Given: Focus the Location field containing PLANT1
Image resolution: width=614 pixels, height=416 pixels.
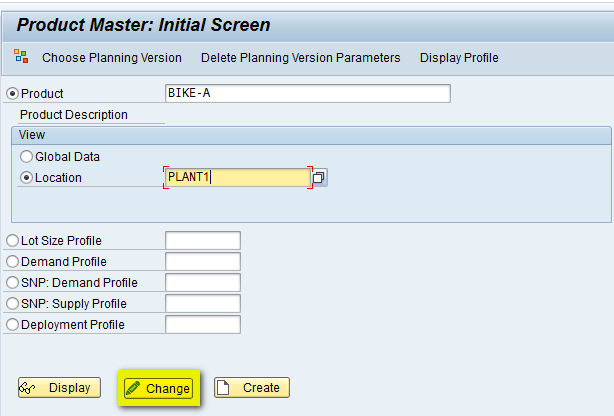Looking at the screenshot, I should click(238, 178).
